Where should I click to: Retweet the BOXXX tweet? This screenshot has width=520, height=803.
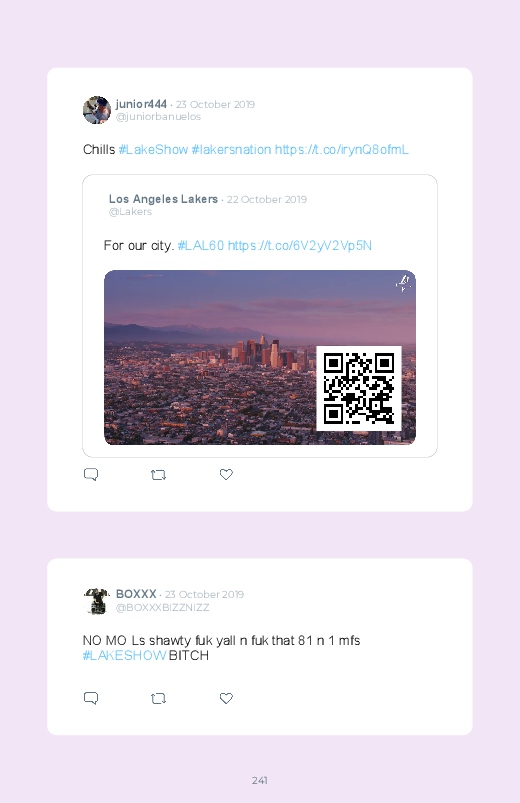158,699
